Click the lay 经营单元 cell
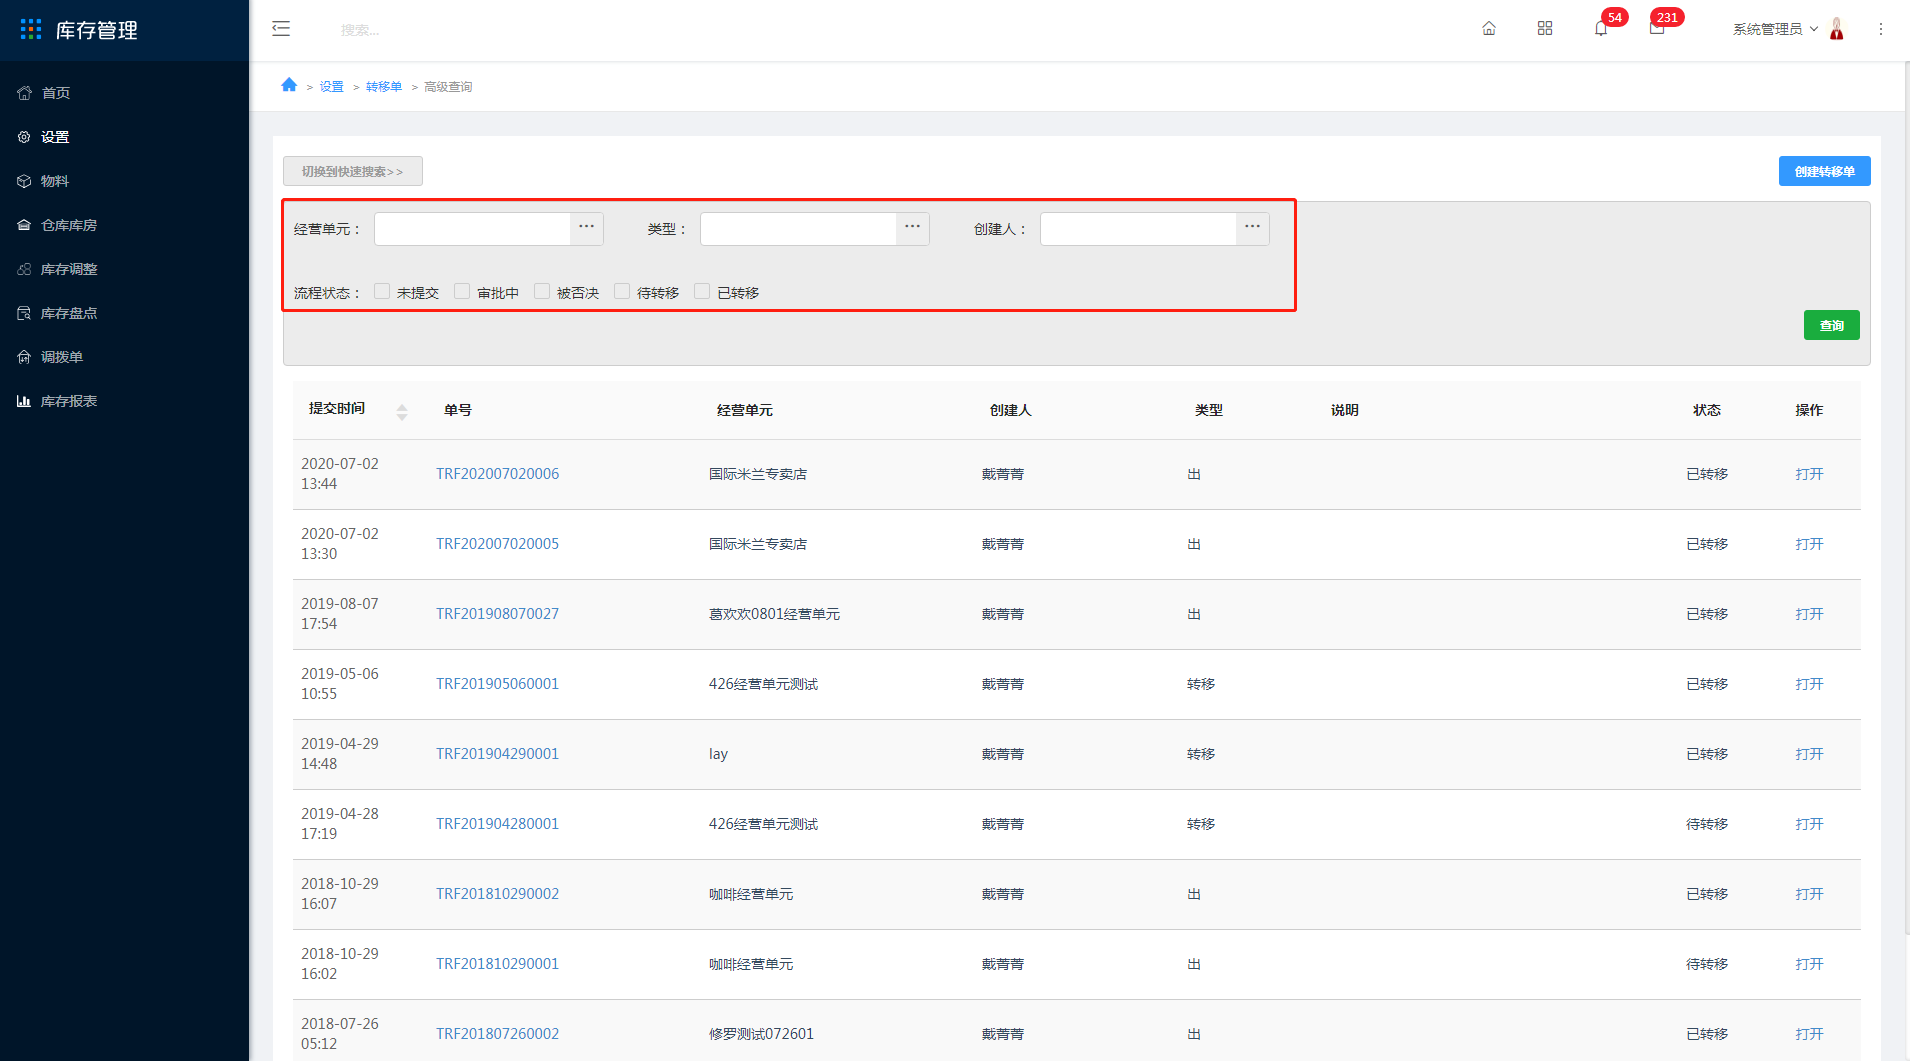 click(x=718, y=754)
